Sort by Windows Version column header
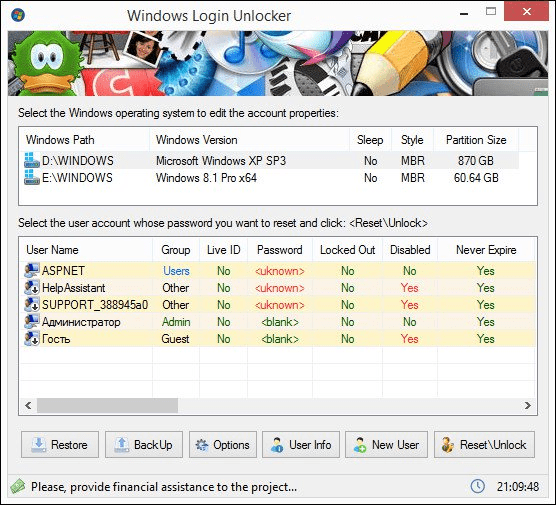This screenshot has width=556, height=505. 250,140
